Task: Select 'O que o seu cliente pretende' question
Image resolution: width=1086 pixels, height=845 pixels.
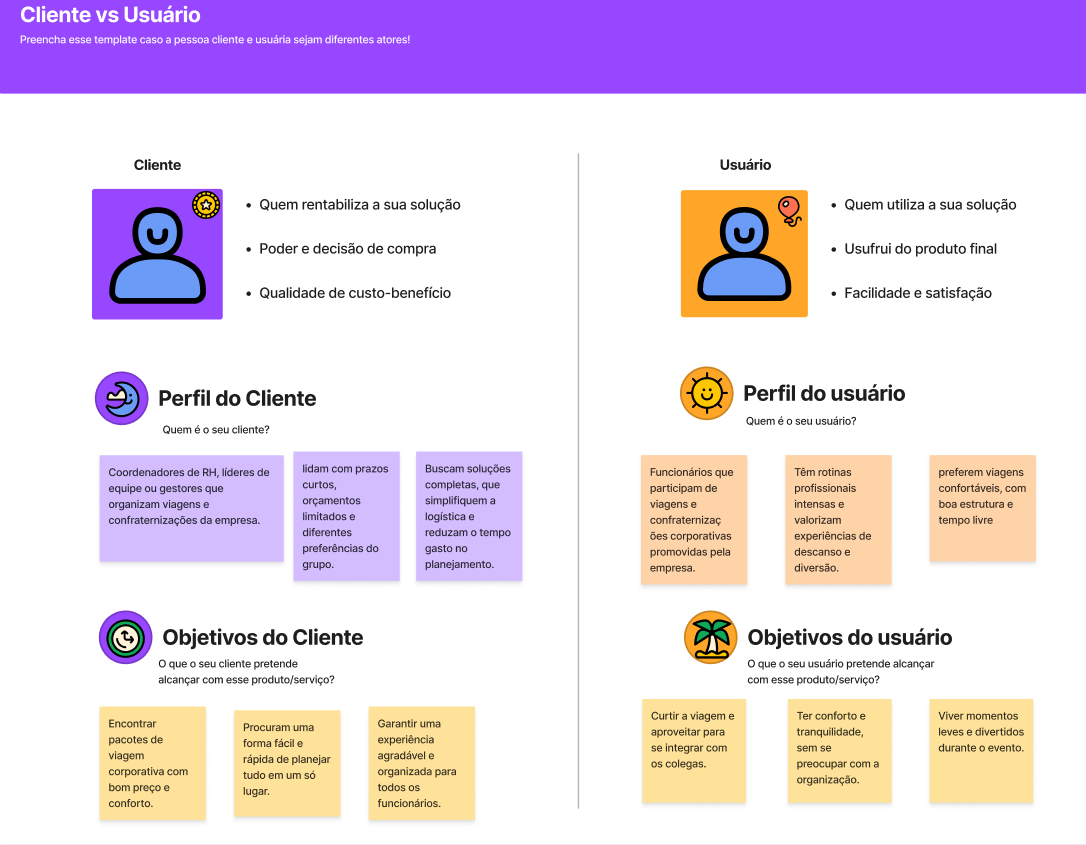Action: click(x=246, y=672)
